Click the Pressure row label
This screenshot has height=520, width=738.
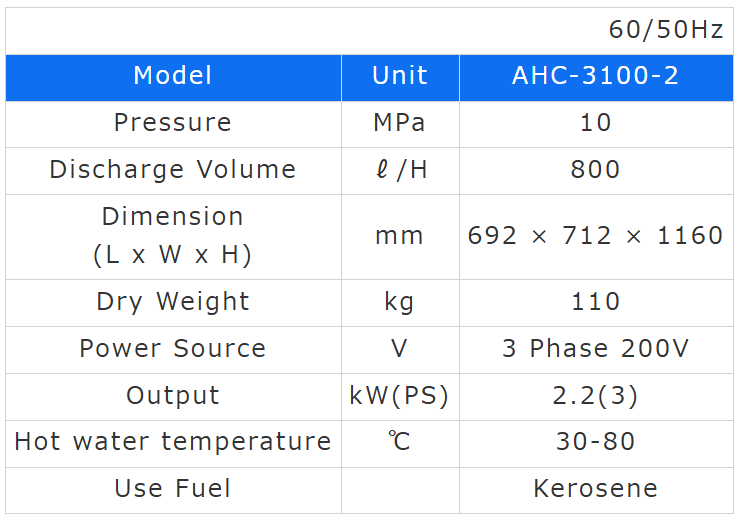click(x=173, y=123)
